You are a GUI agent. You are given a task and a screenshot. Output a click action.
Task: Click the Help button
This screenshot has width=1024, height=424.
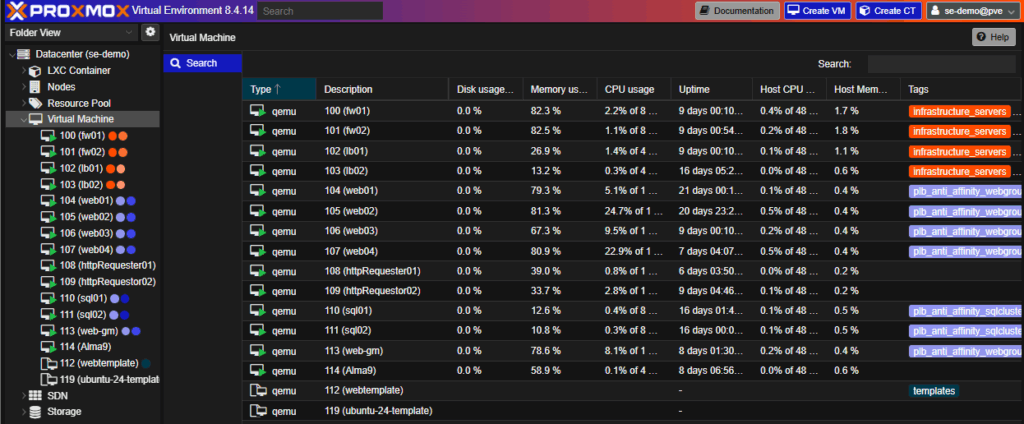pos(994,37)
